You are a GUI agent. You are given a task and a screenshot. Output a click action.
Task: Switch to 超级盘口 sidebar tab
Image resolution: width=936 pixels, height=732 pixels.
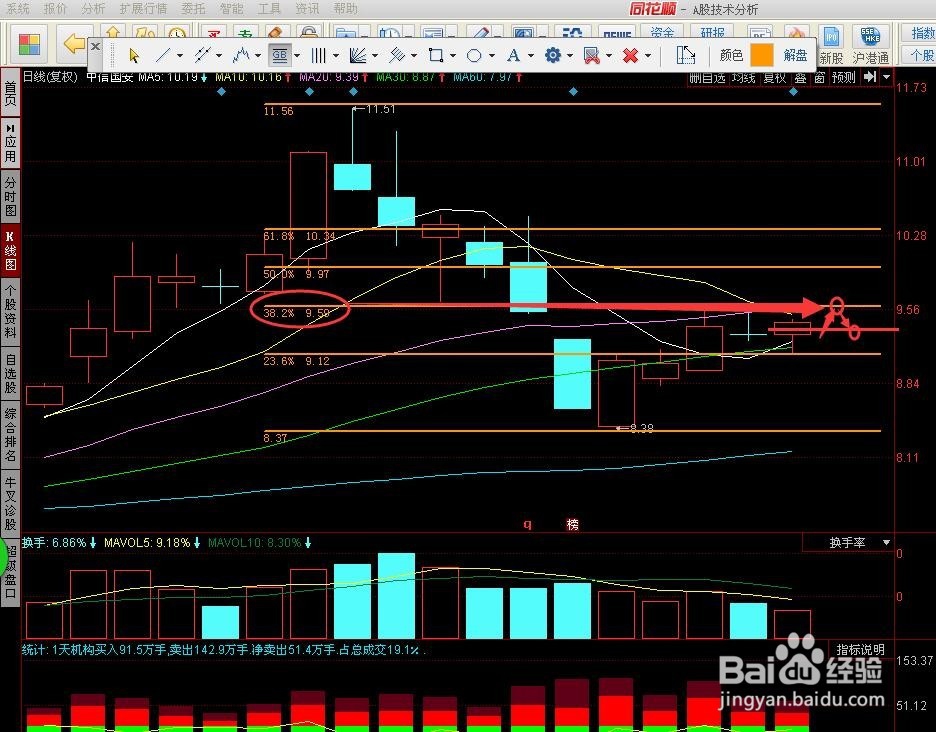10,571
